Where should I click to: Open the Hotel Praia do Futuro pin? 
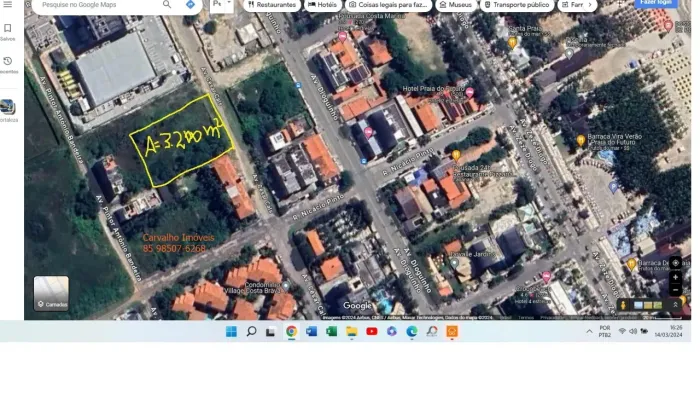click(470, 92)
